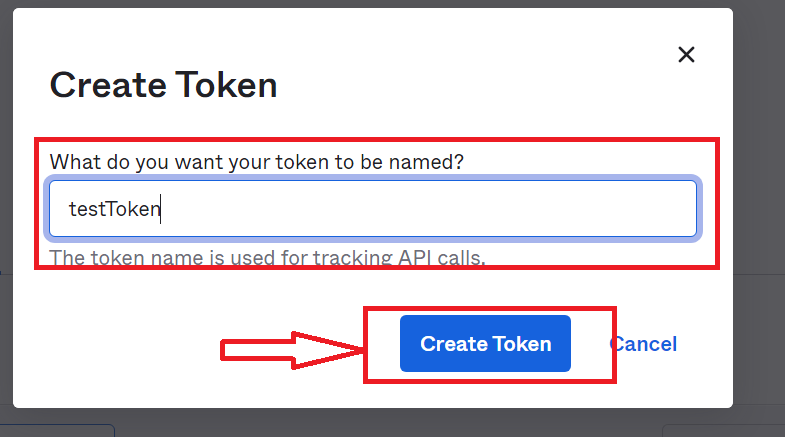Click the 'Create Token' dialog heading
This screenshot has width=785, height=437.
click(x=163, y=85)
